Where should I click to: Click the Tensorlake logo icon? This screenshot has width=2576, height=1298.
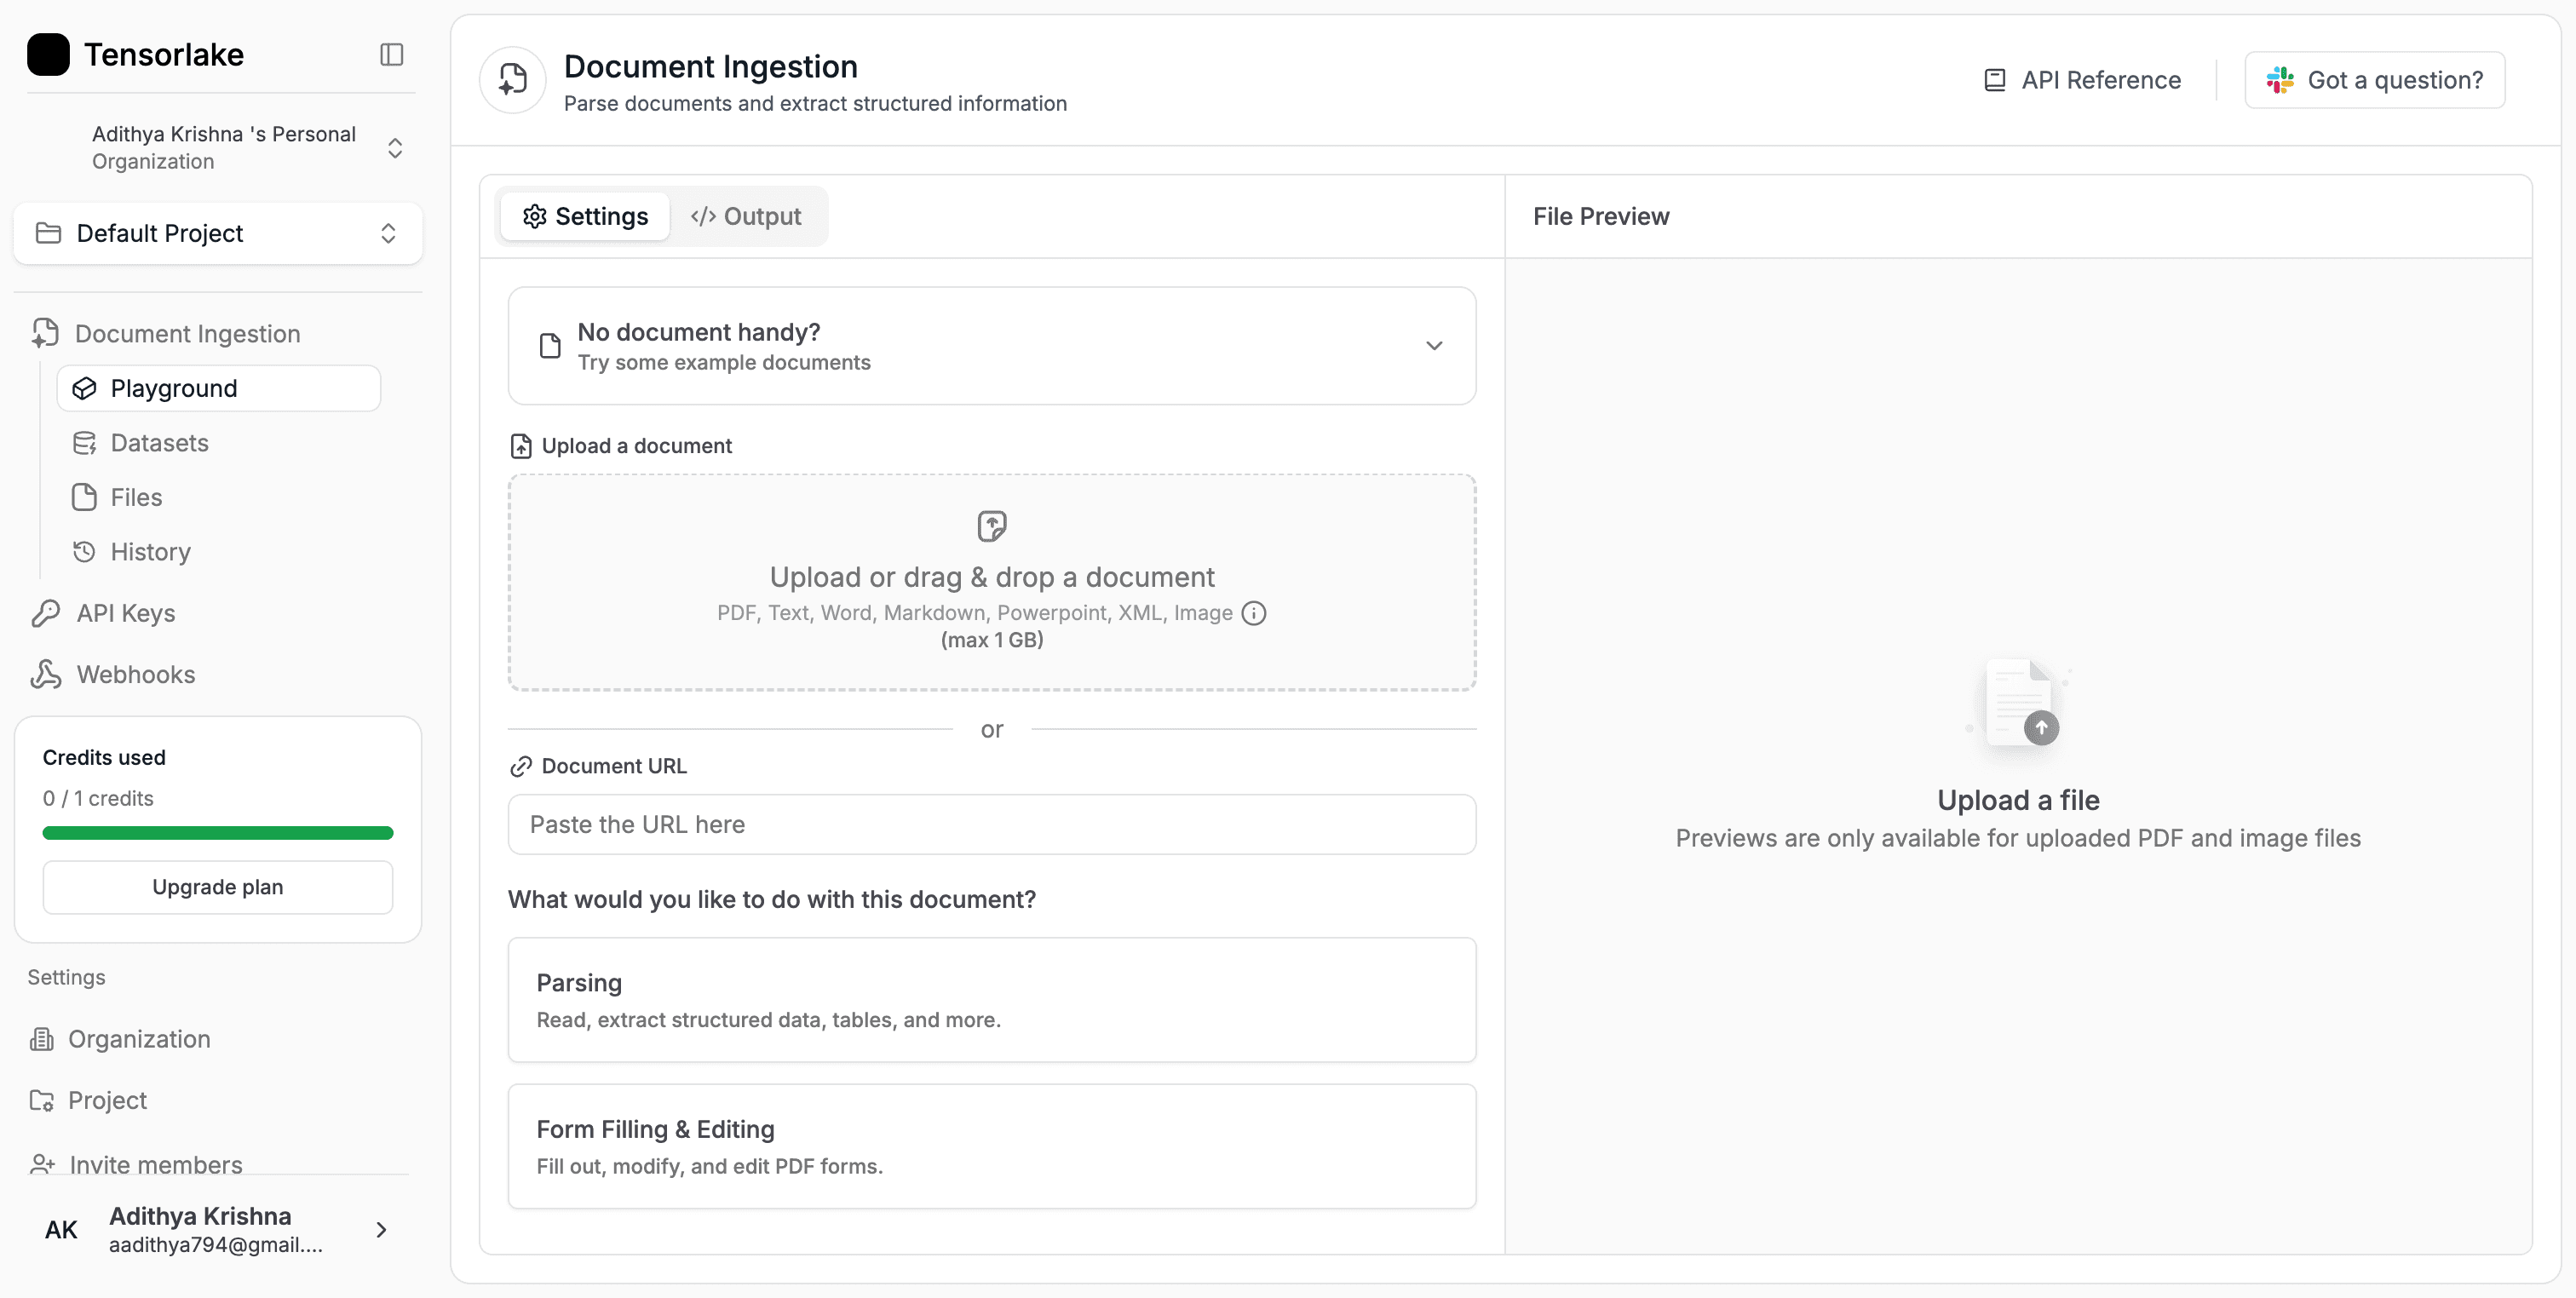coord(48,54)
